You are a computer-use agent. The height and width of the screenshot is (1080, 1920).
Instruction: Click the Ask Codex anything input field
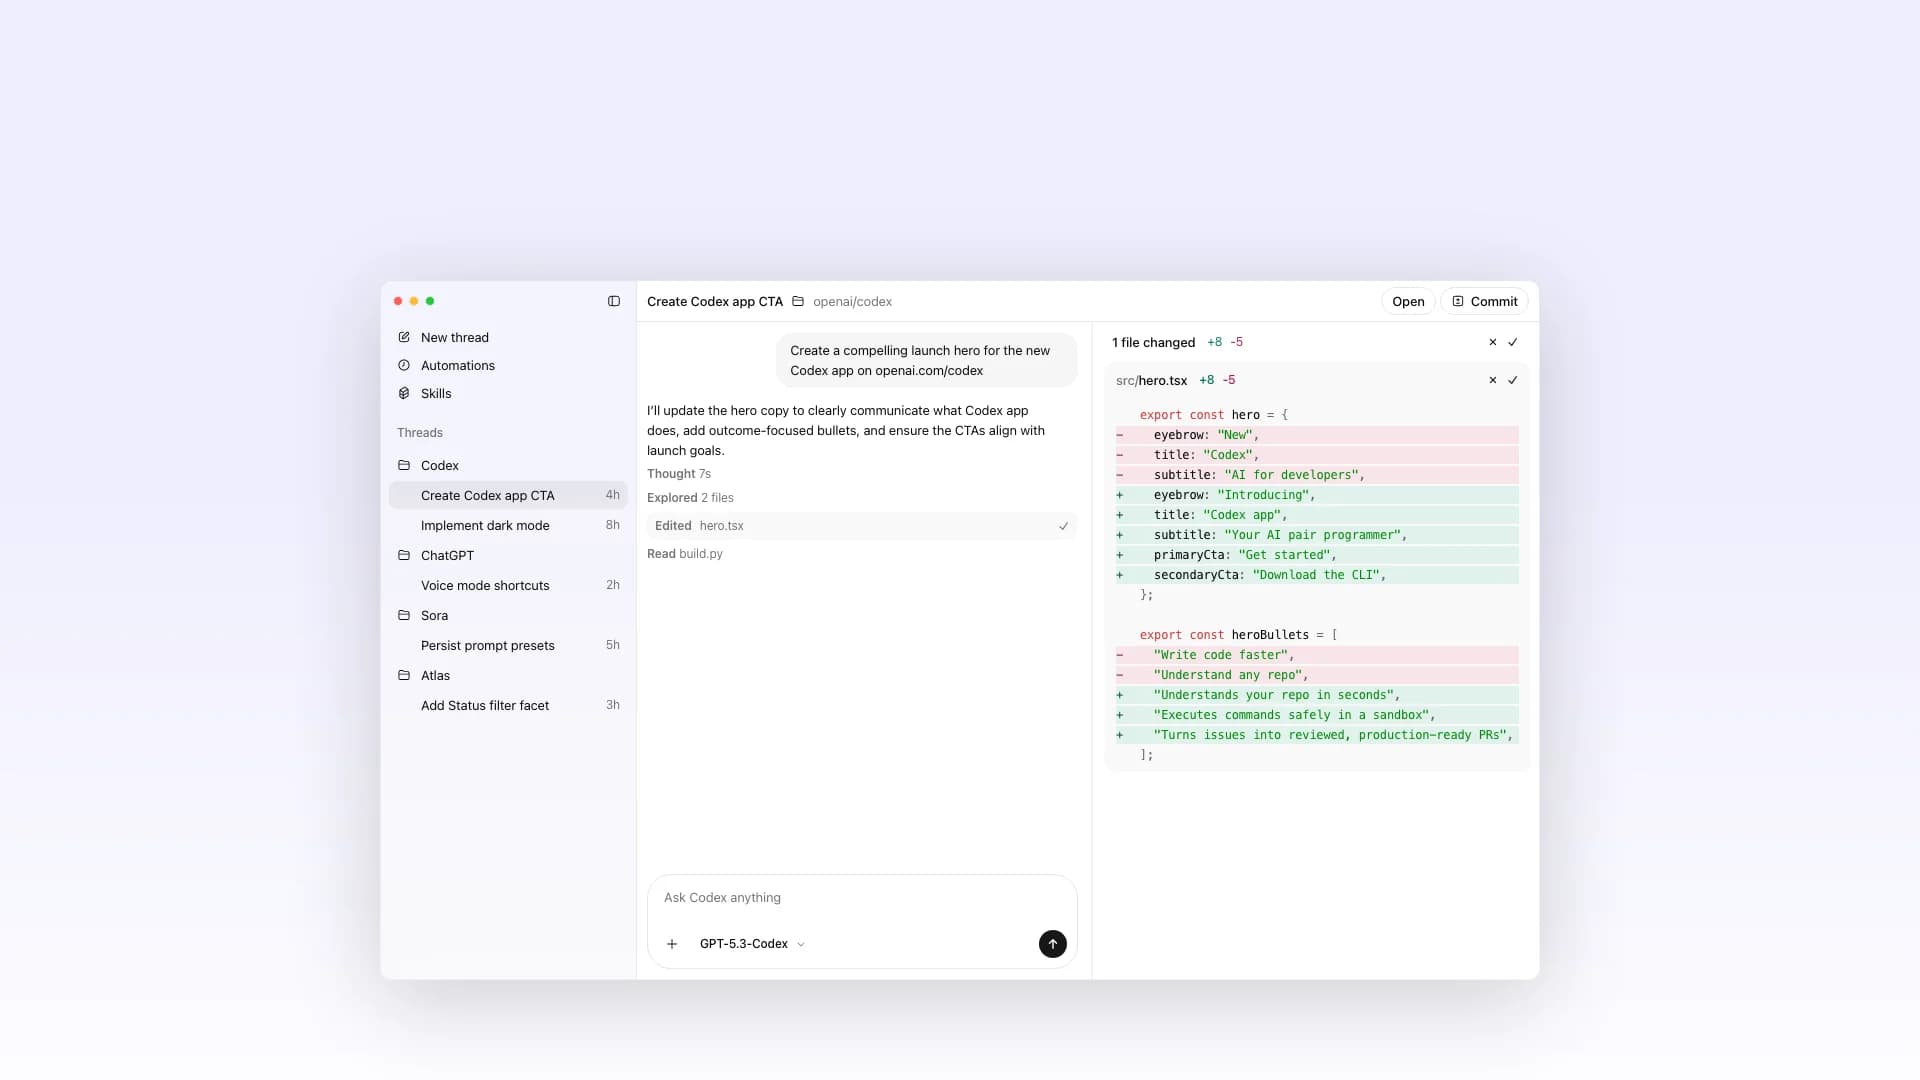[x=862, y=897]
